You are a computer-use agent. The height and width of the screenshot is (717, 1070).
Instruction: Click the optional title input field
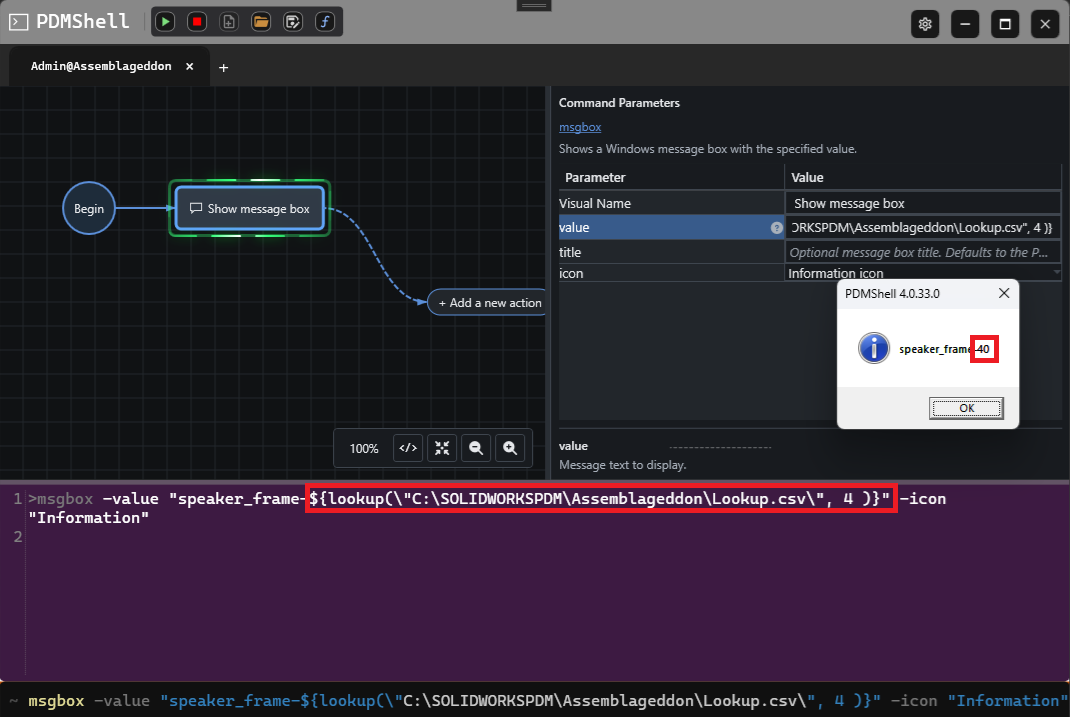[923, 252]
